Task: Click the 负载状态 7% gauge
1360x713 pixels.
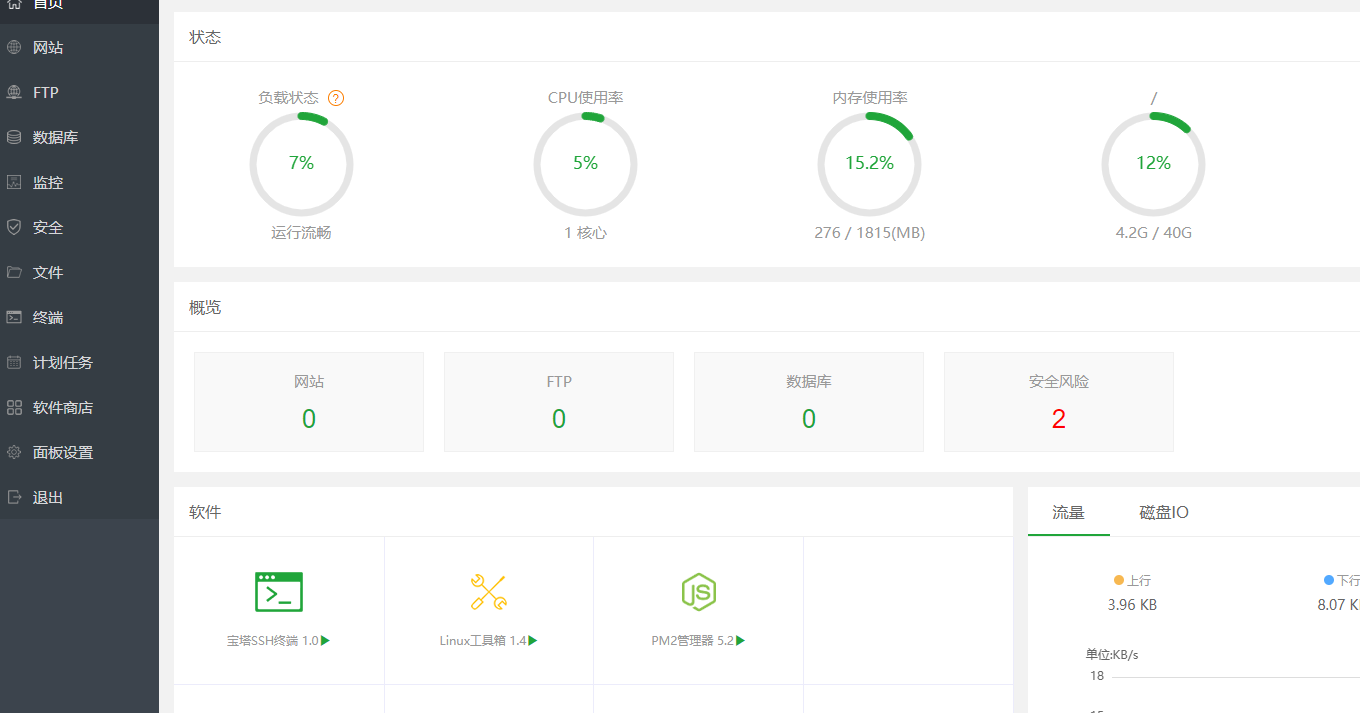Action: click(301, 163)
